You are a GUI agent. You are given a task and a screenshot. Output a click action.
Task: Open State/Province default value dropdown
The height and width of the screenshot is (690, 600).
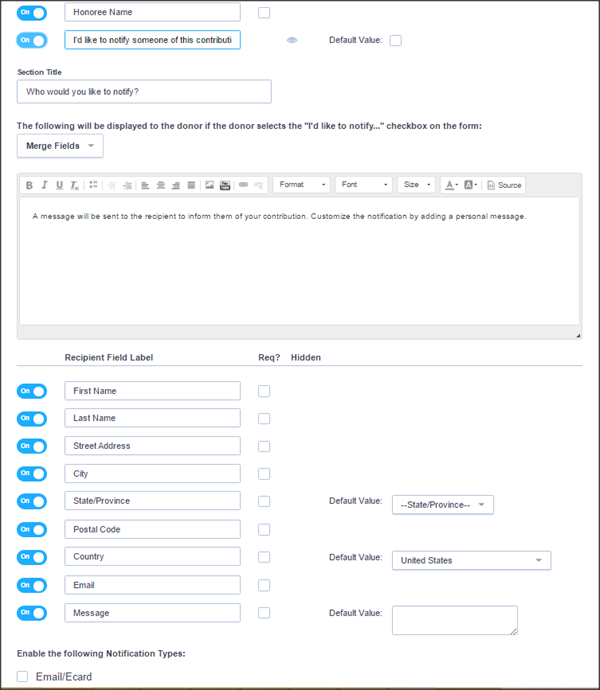443,505
